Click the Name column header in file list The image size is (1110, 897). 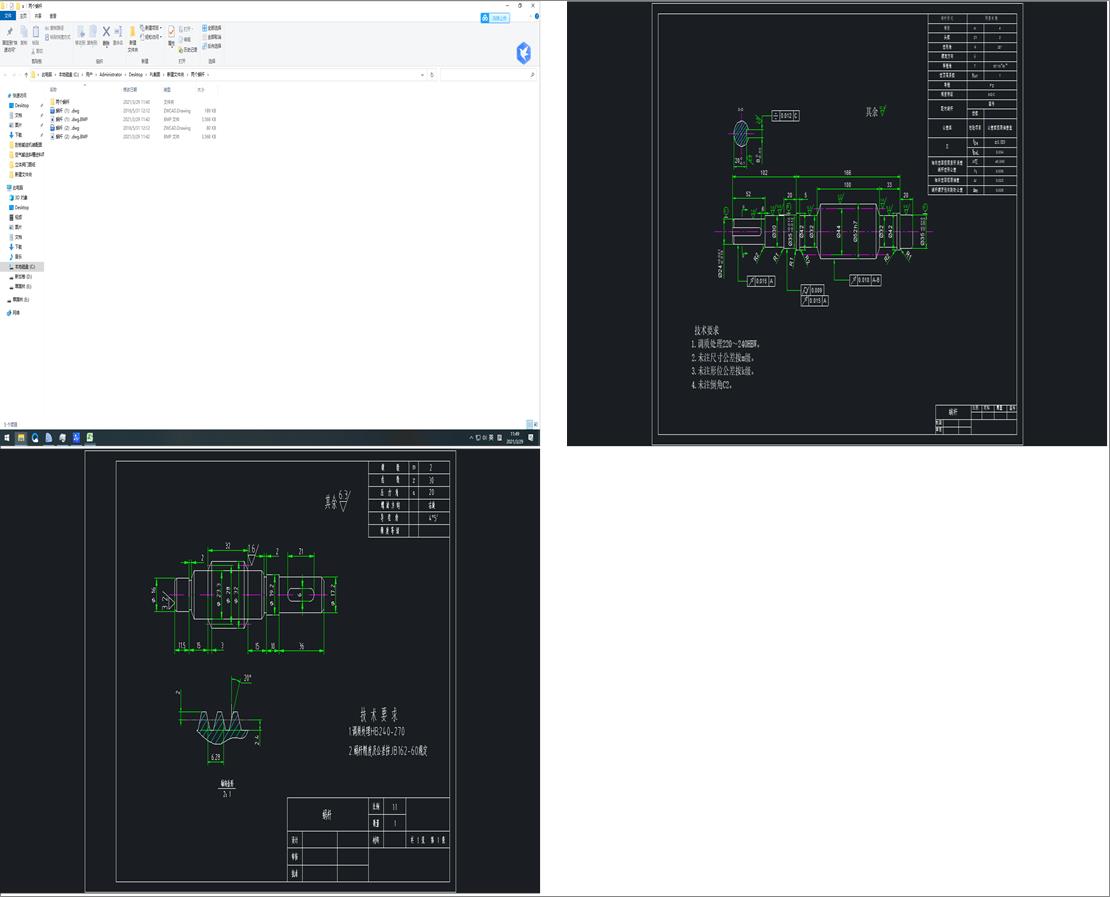coord(53,90)
